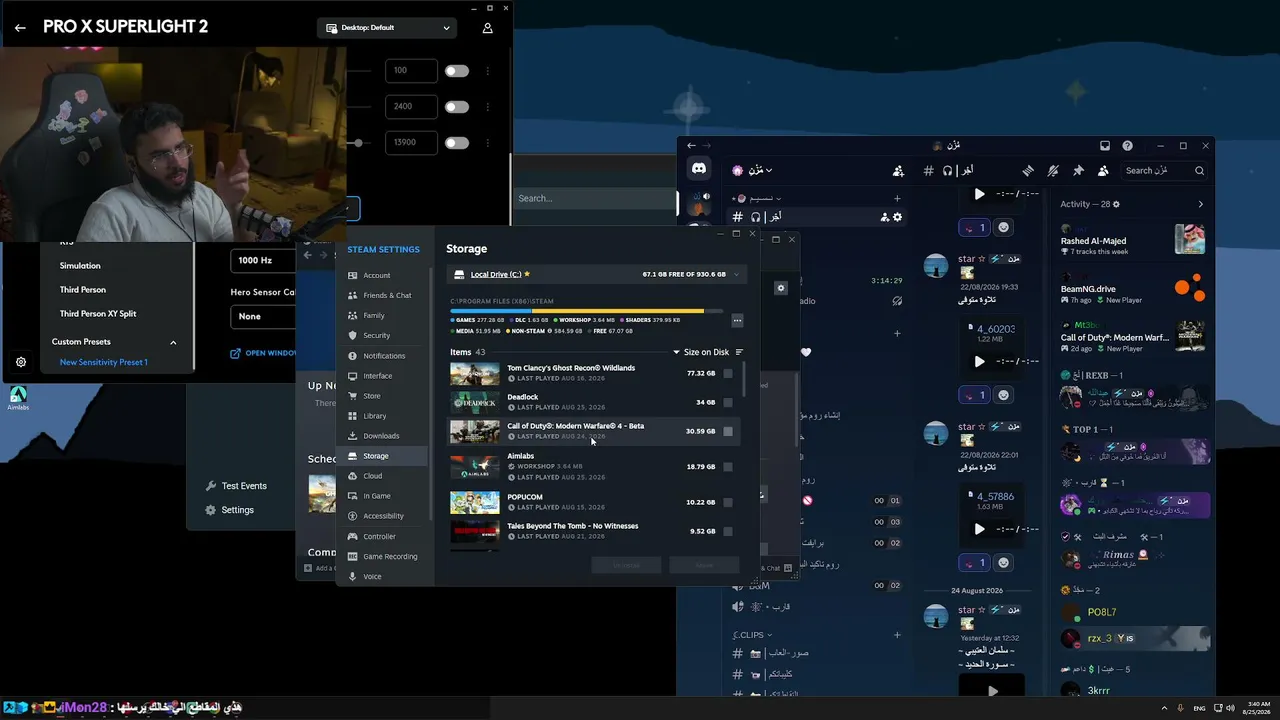Show pinned messages in Discord
This screenshot has width=1280, height=720.
coord(1078,171)
